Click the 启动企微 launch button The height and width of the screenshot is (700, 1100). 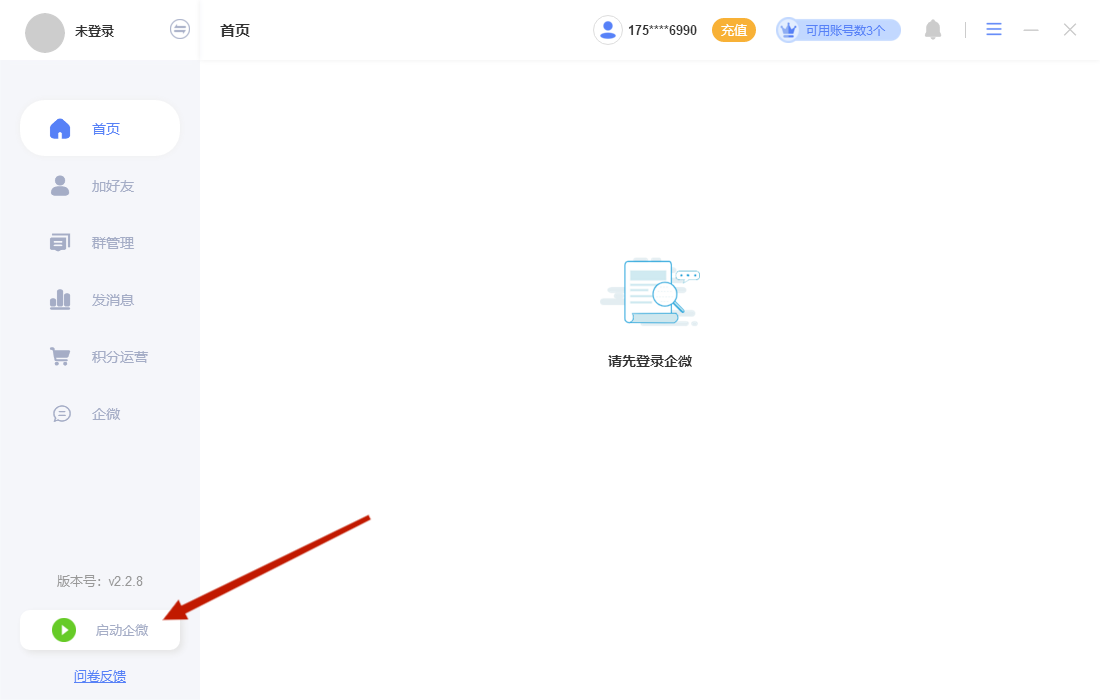(x=100, y=630)
